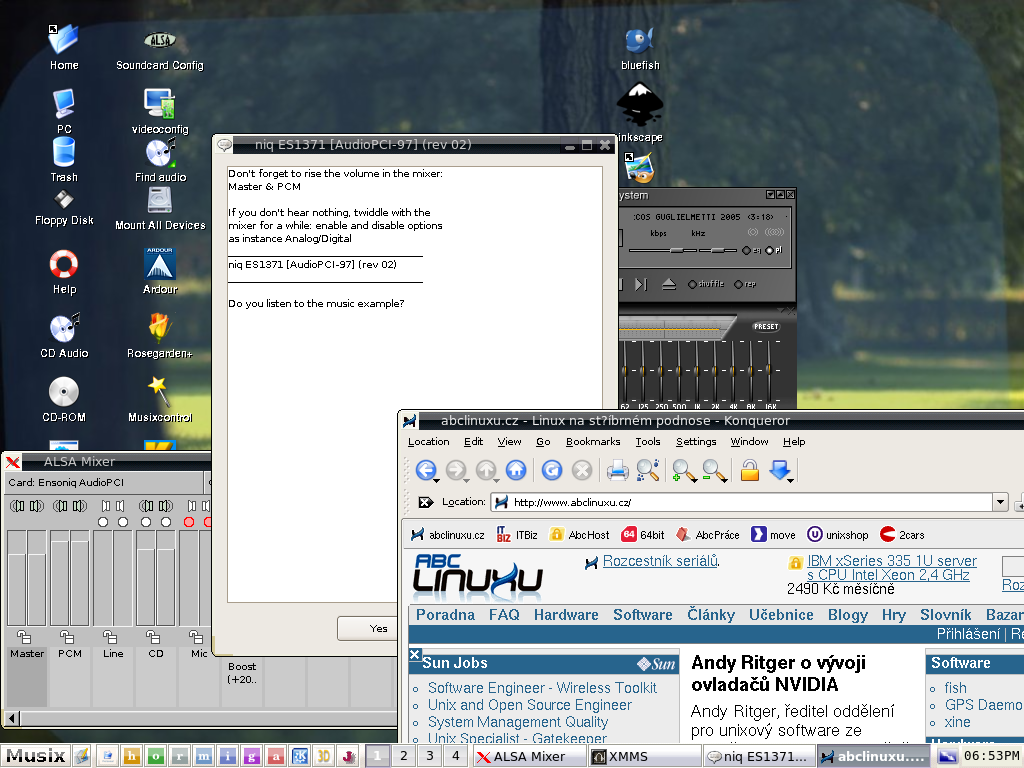
Task: Bring ALSA Mixer forward from the taskbar
Action: 530,756
